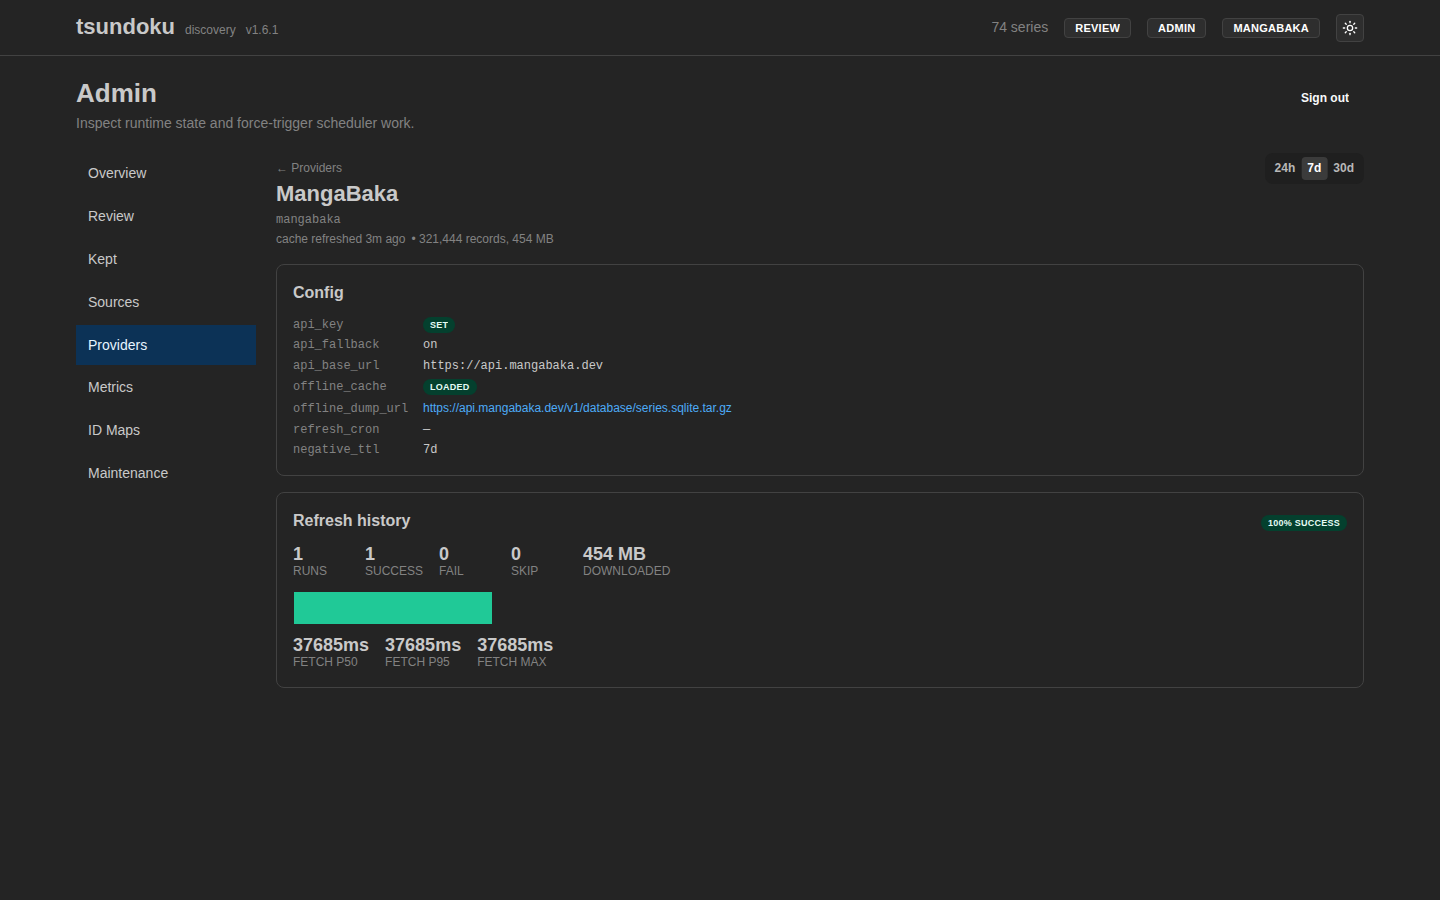This screenshot has height=900, width=1440.
Task: Click the Config section heading
Action: tap(318, 293)
